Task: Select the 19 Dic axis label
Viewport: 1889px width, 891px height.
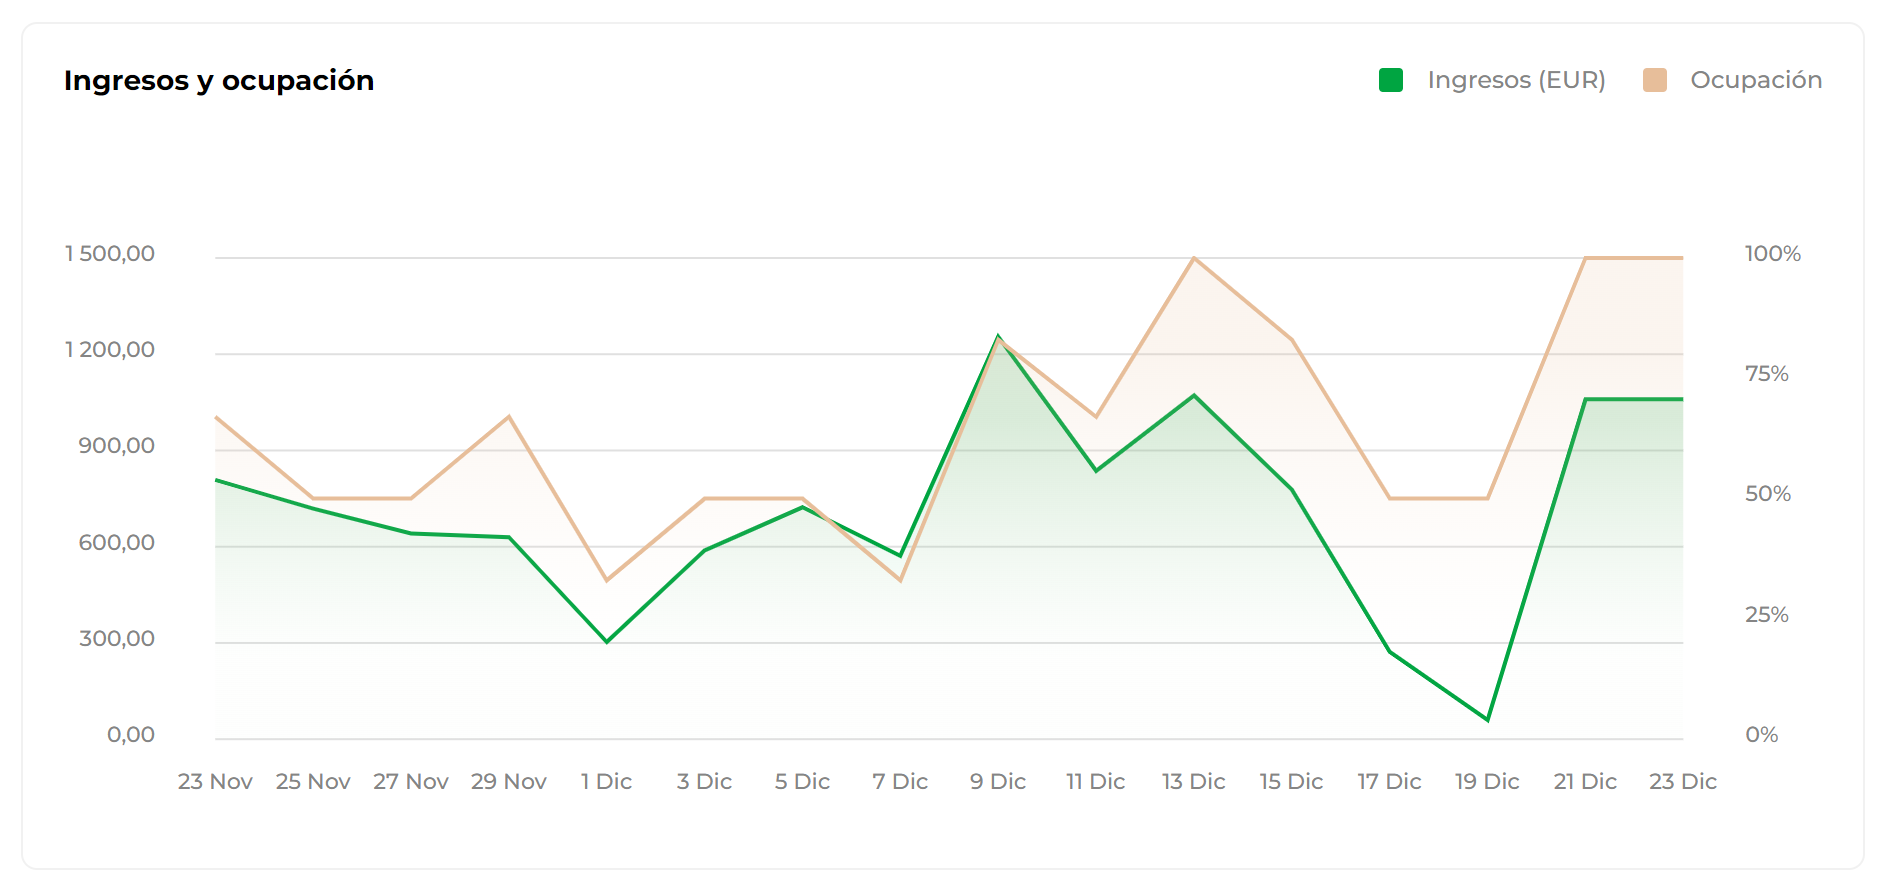Action: pos(1487,781)
